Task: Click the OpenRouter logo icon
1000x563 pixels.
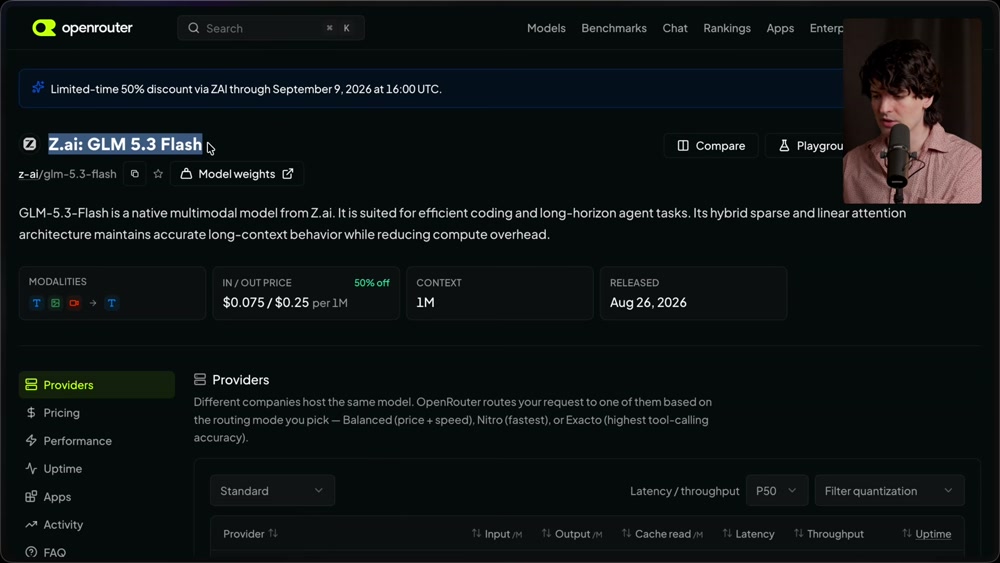Action: [44, 28]
